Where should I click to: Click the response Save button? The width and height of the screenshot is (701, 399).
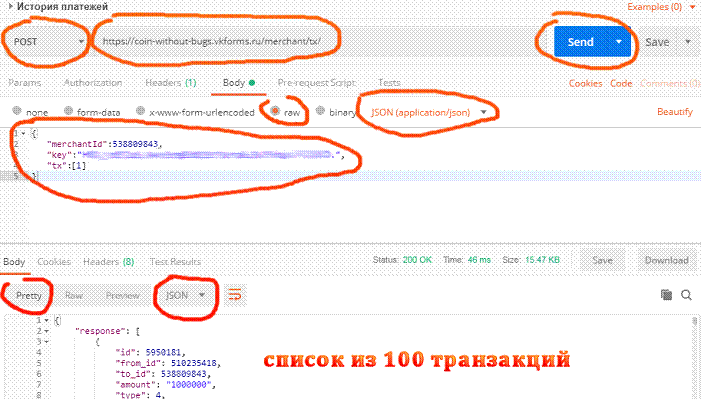(x=602, y=260)
